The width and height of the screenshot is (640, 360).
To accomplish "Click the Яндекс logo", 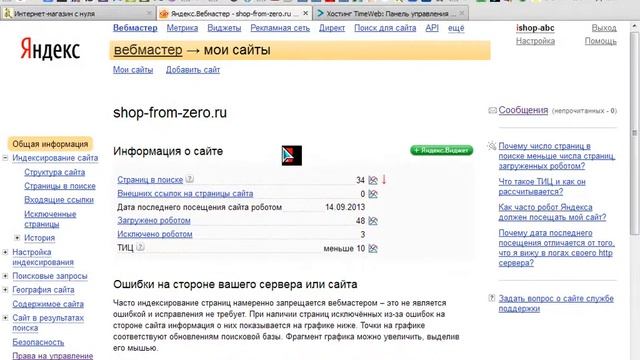I will pyautogui.click(x=50, y=49).
